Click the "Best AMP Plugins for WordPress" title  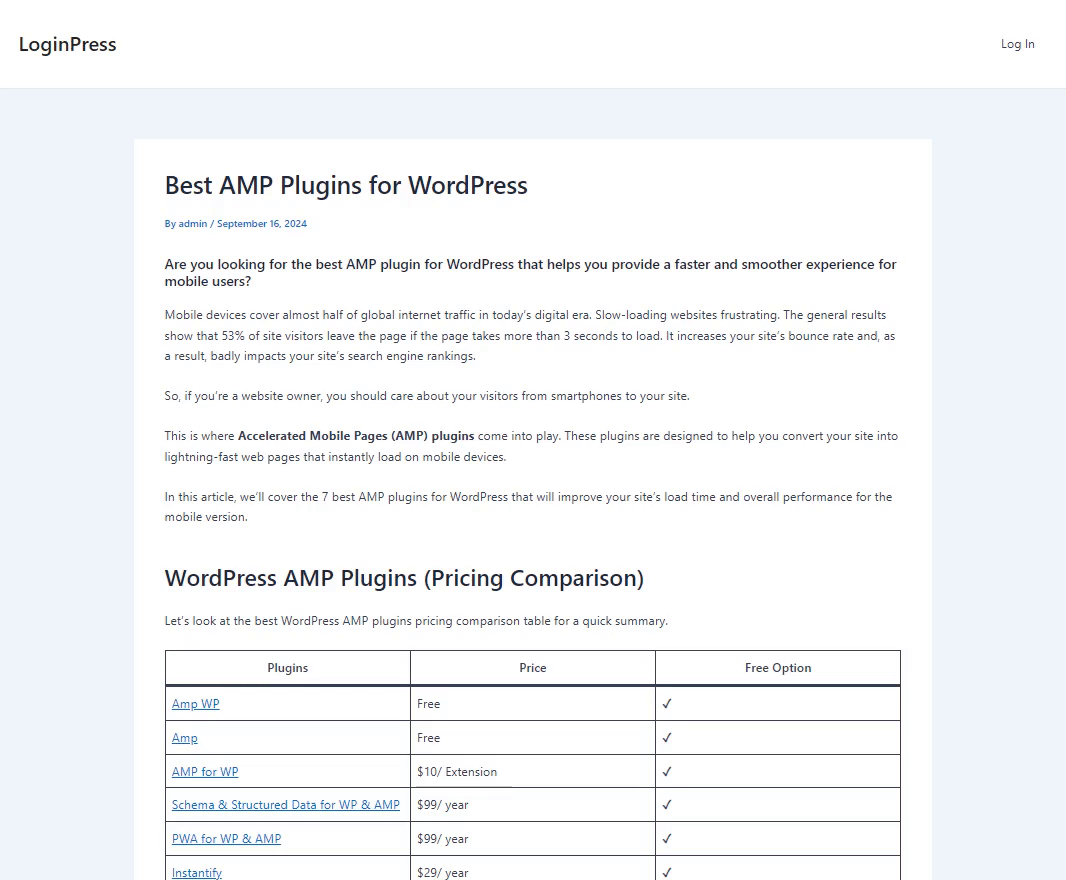[346, 186]
